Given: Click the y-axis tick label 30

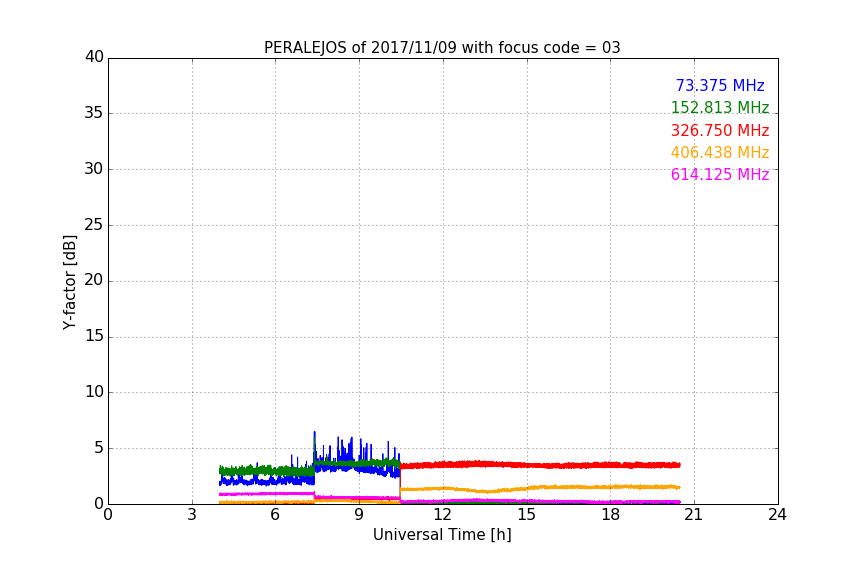Looking at the screenshot, I should pyautogui.click(x=94, y=169).
